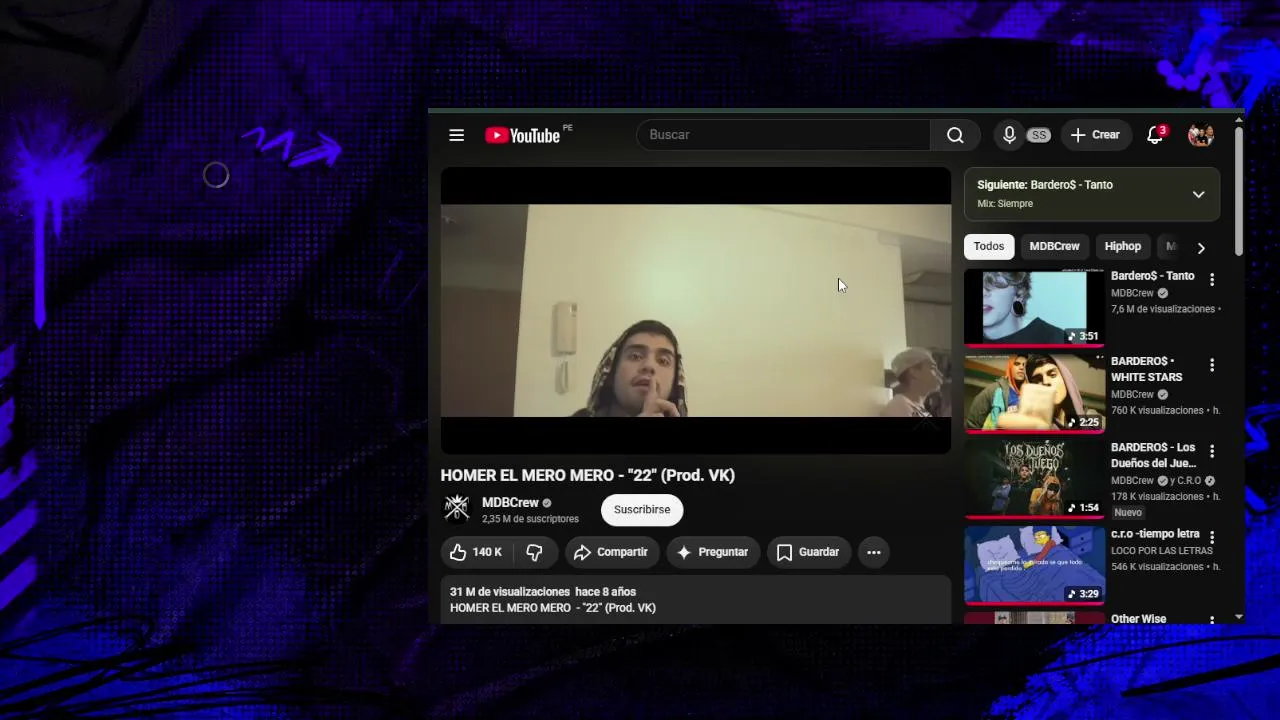1280x720 pixels.
Task: Open options for BARDERO$ - WHITE STARS
Action: click(x=1212, y=366)
